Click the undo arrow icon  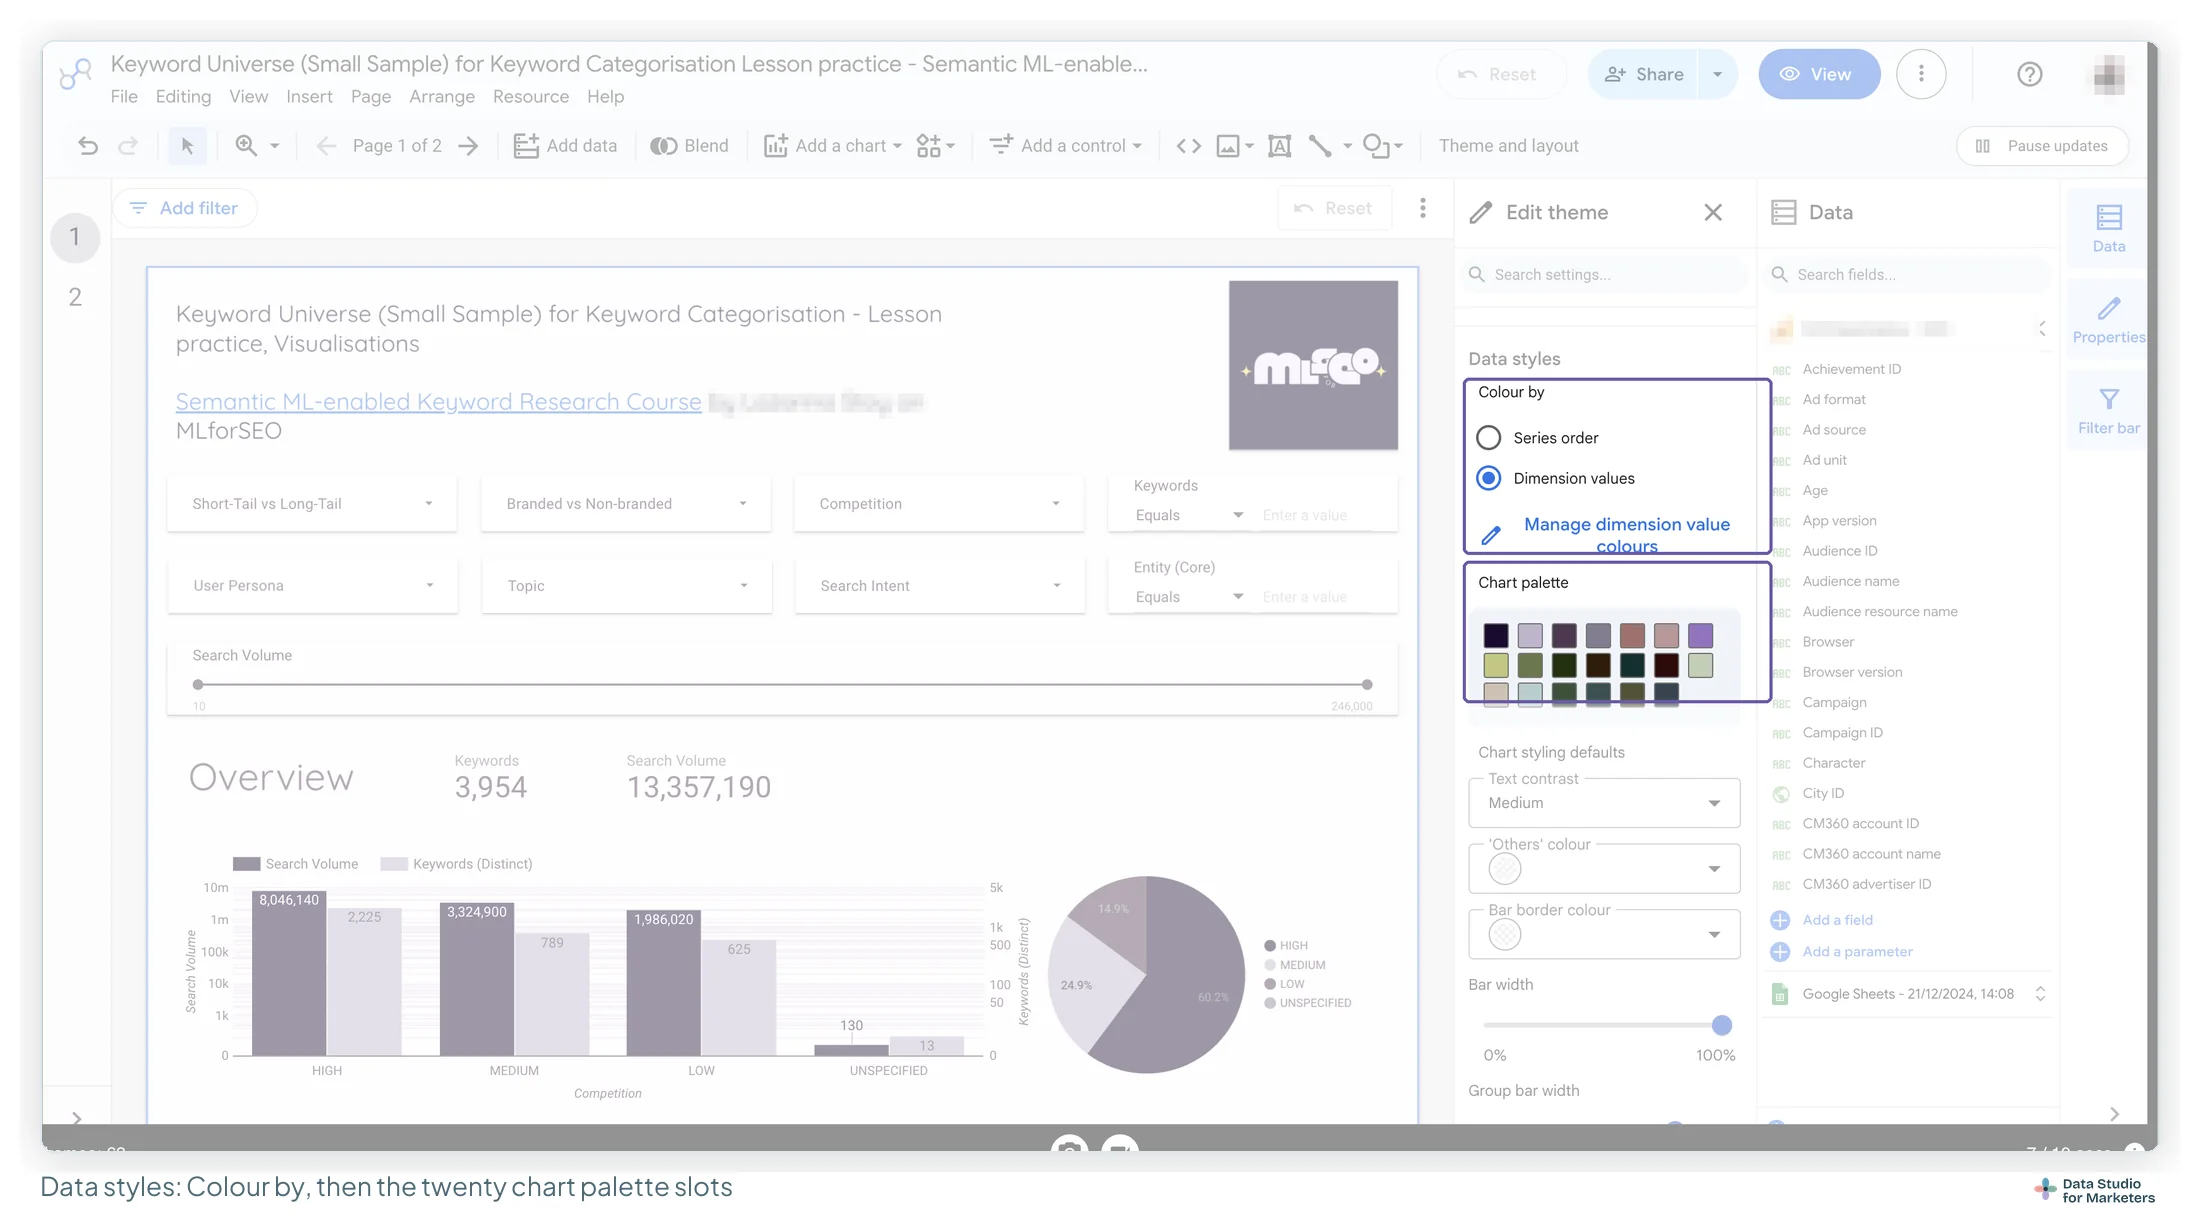point(88,146)
